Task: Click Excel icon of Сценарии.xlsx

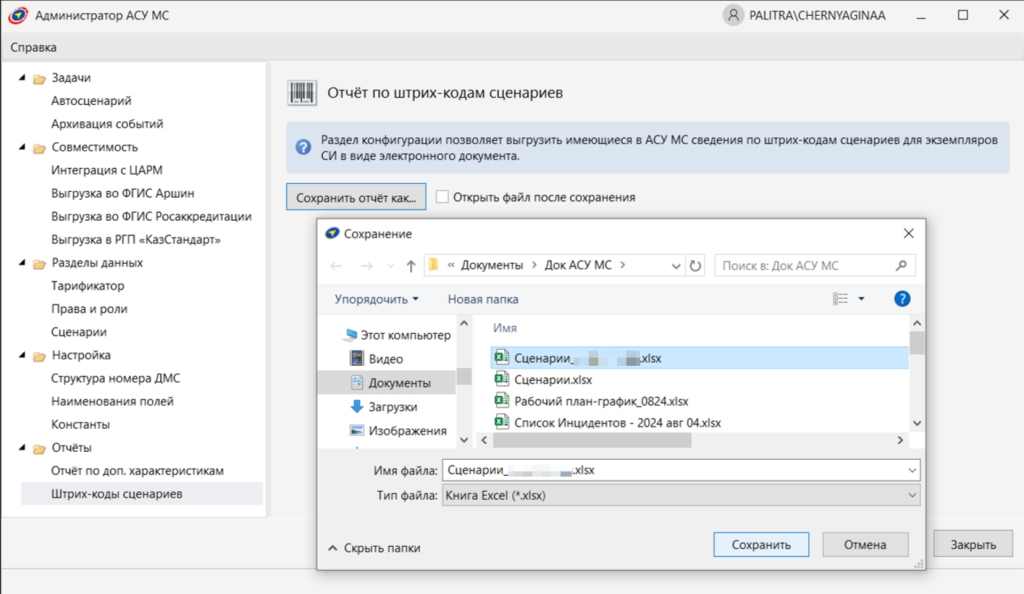Action: click(x=502, y=379)
